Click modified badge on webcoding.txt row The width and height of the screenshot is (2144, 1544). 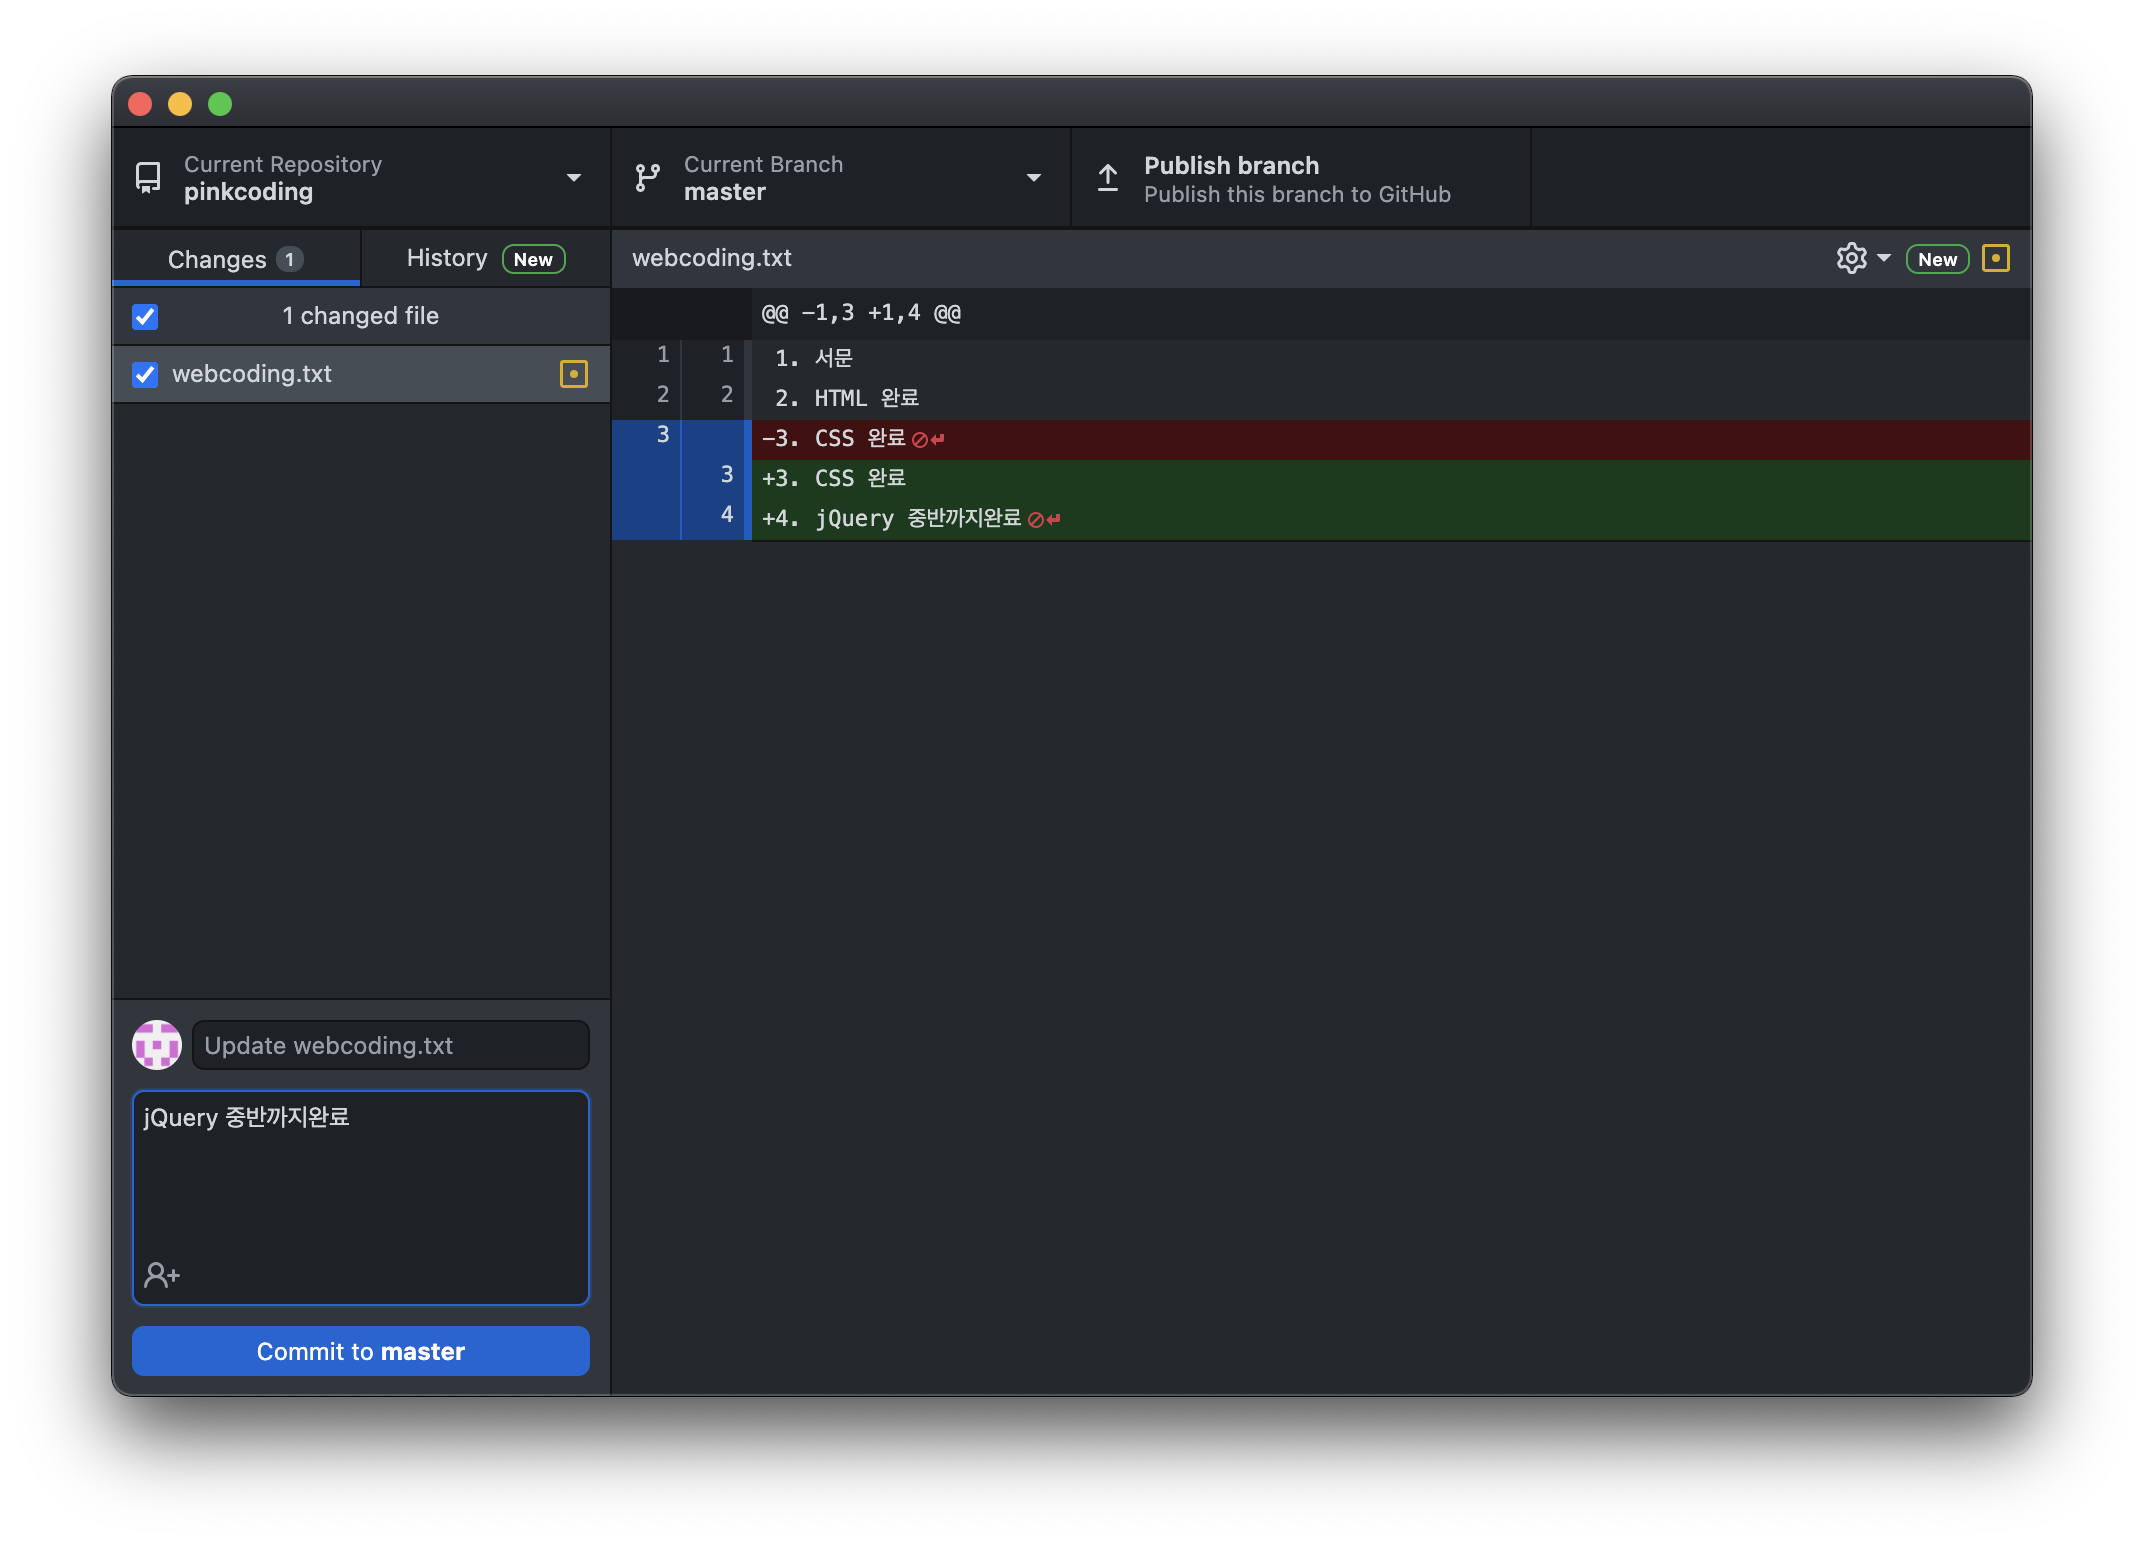coord(574,374)
